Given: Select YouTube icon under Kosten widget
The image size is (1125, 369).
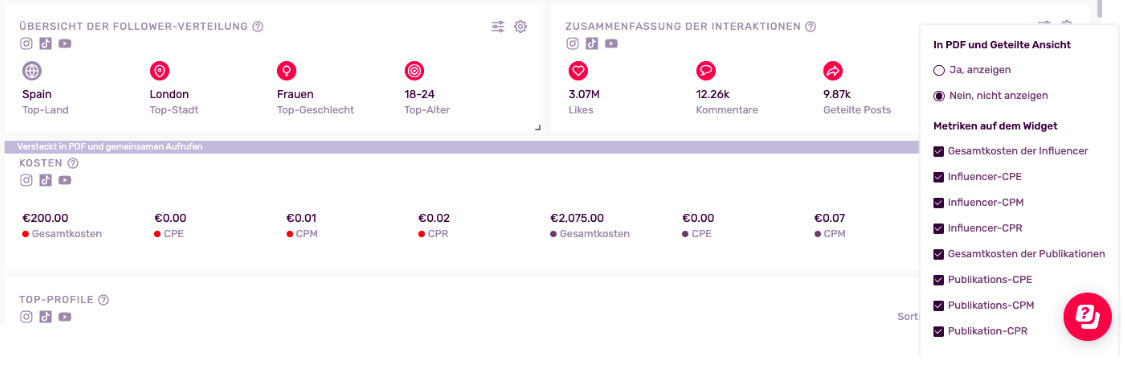Looking at the screenshot, I should (65, 180).
